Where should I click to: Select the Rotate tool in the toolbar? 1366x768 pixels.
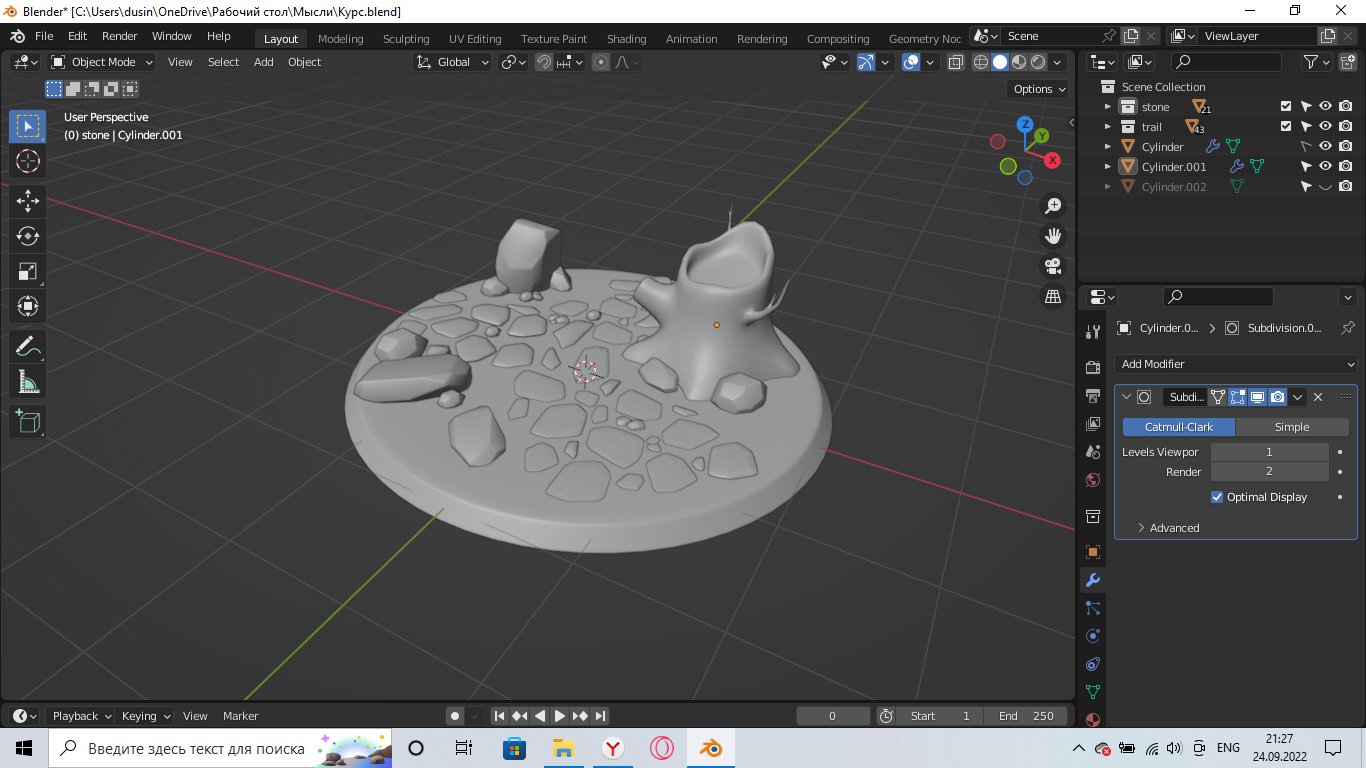coord(27,236)
